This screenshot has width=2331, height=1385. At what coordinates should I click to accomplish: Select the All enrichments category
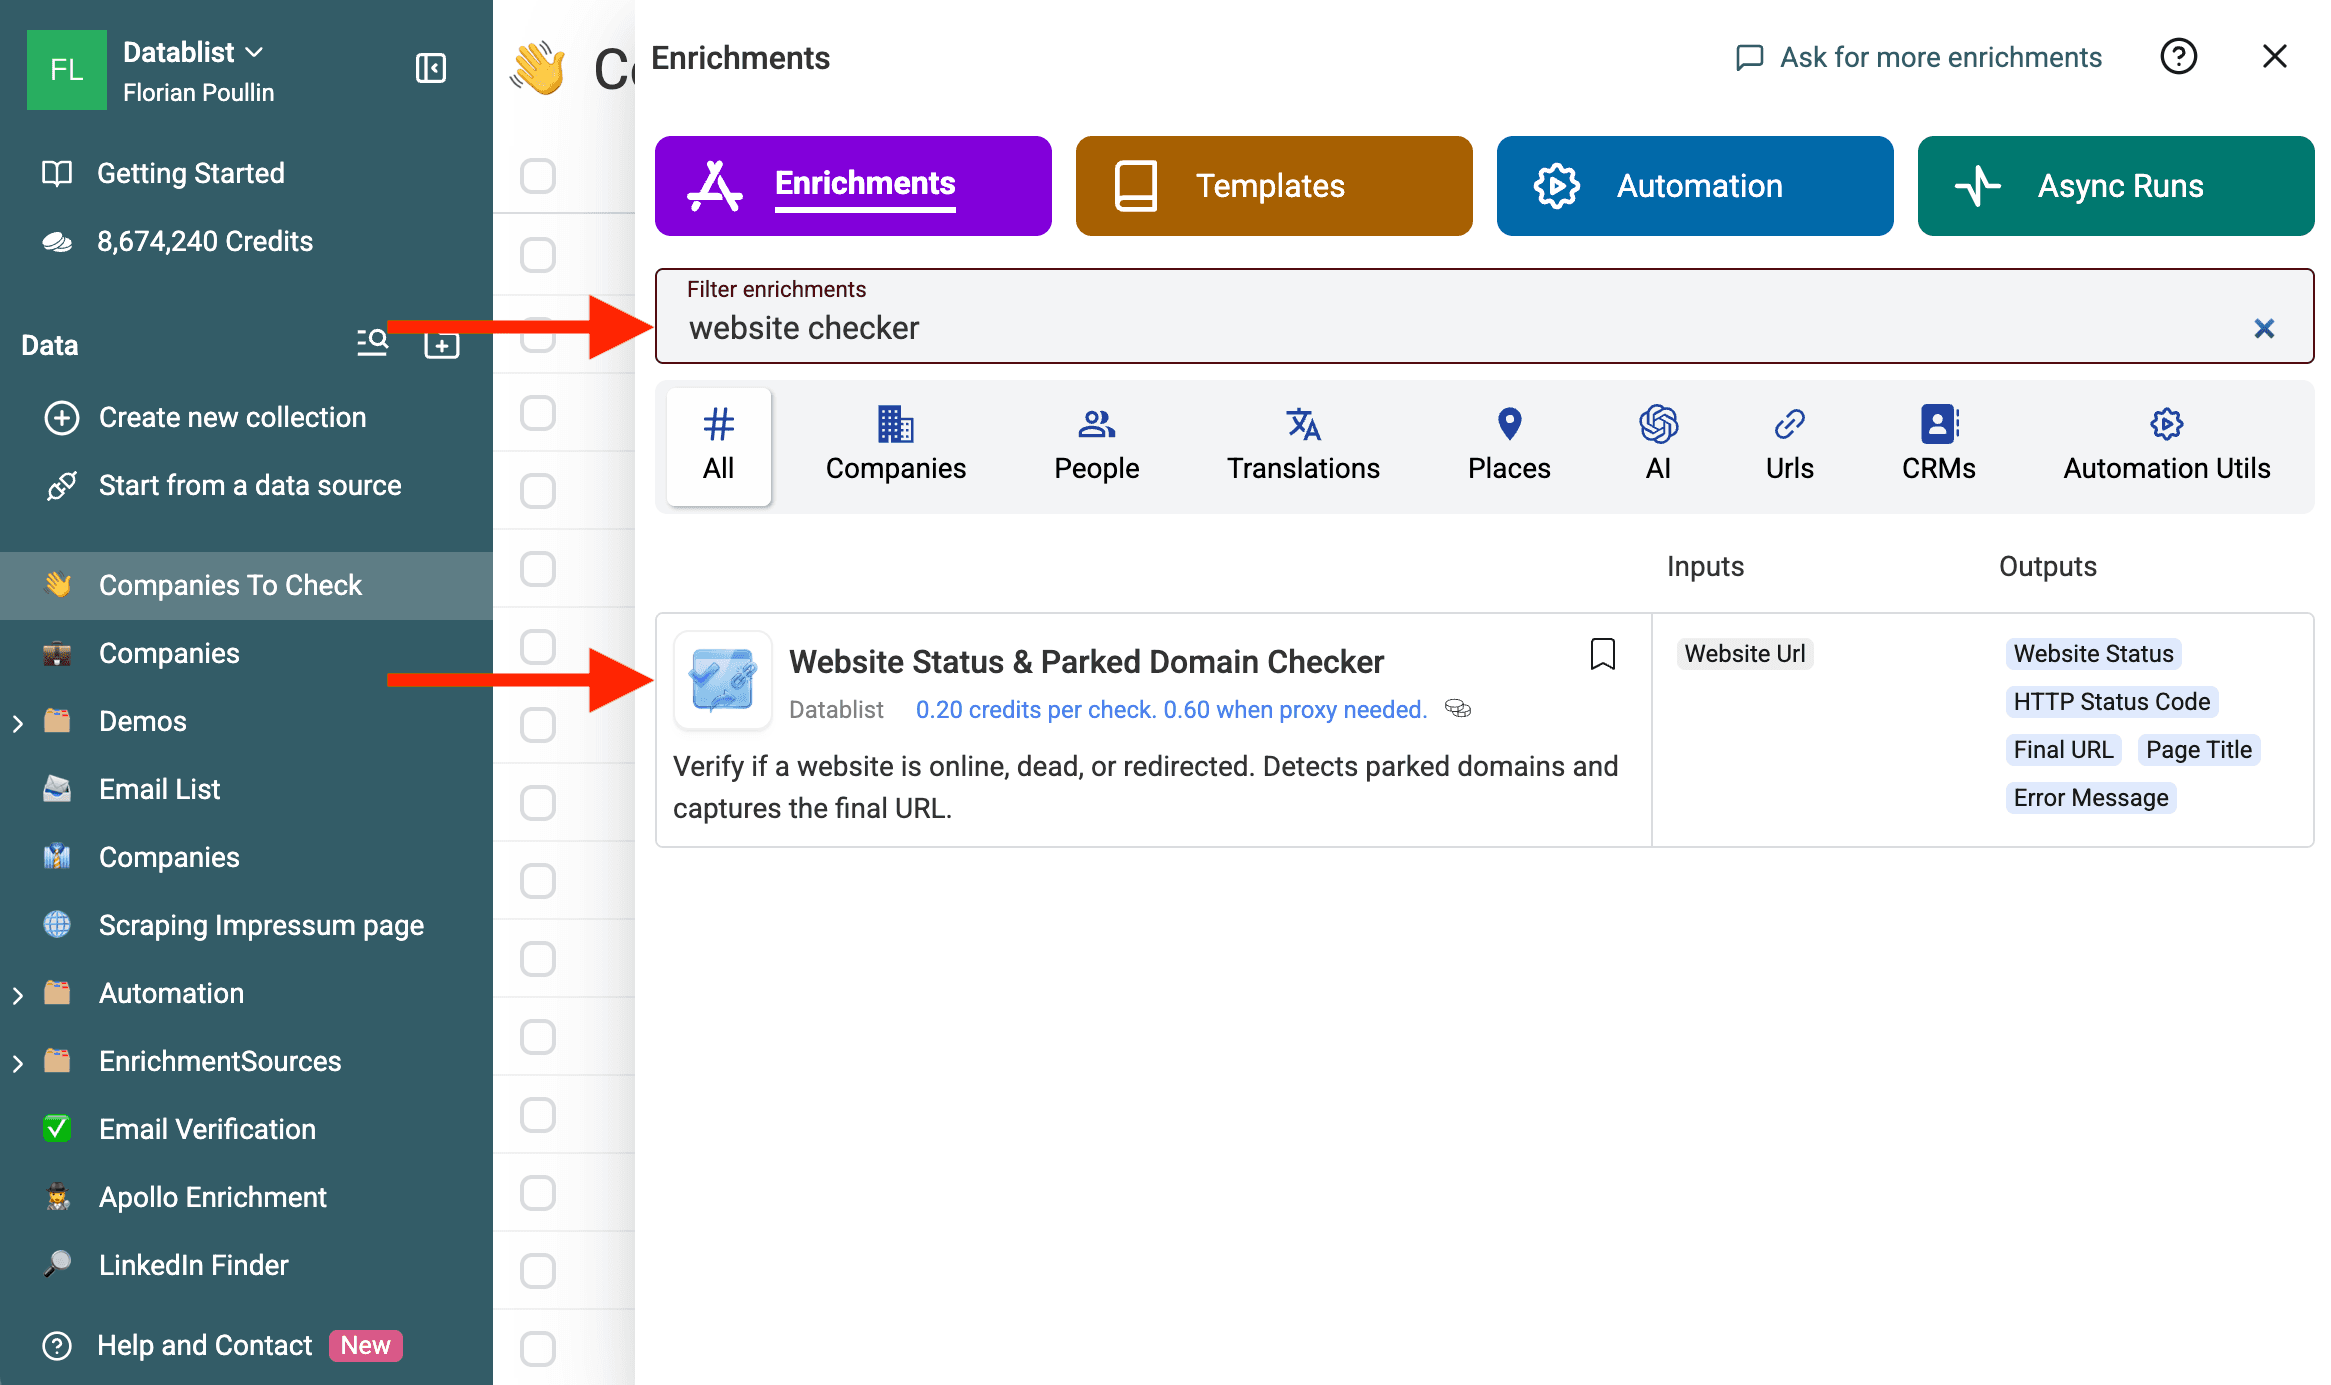(x=718, y=446)
